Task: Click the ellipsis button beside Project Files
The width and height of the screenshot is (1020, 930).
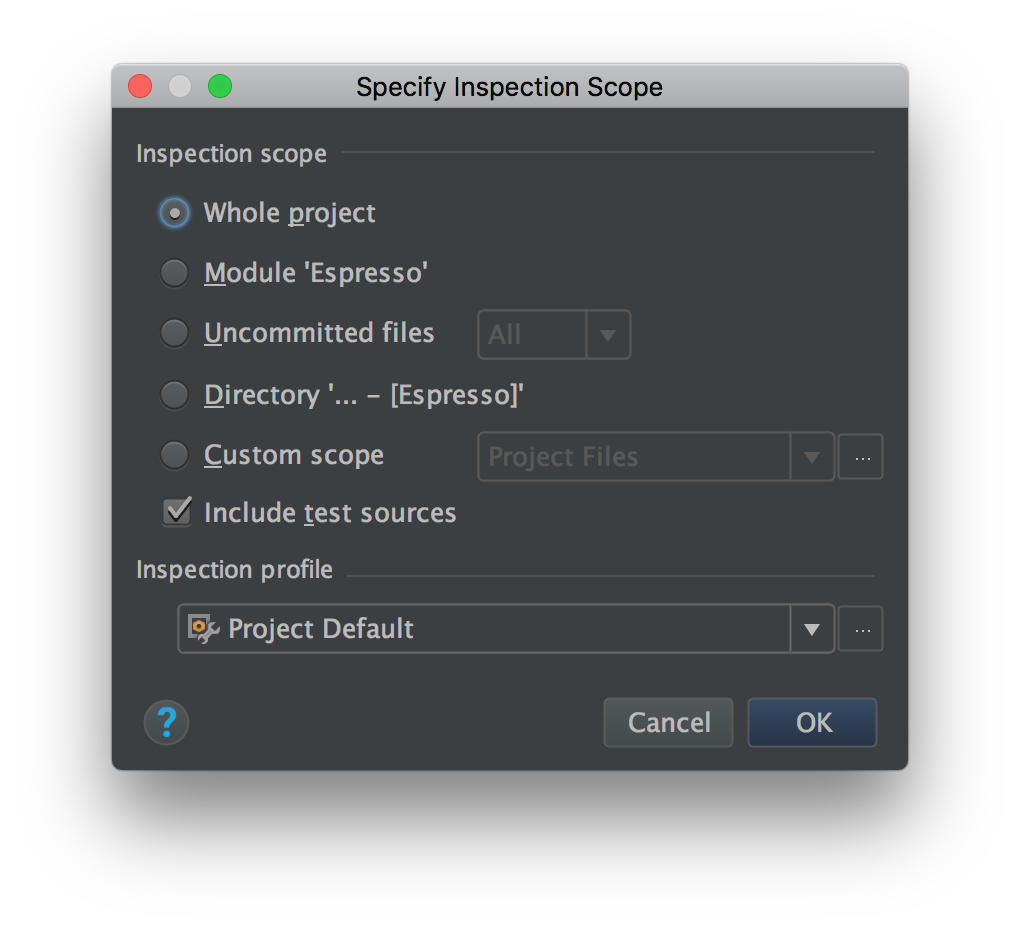Action: tap(861, 457)
